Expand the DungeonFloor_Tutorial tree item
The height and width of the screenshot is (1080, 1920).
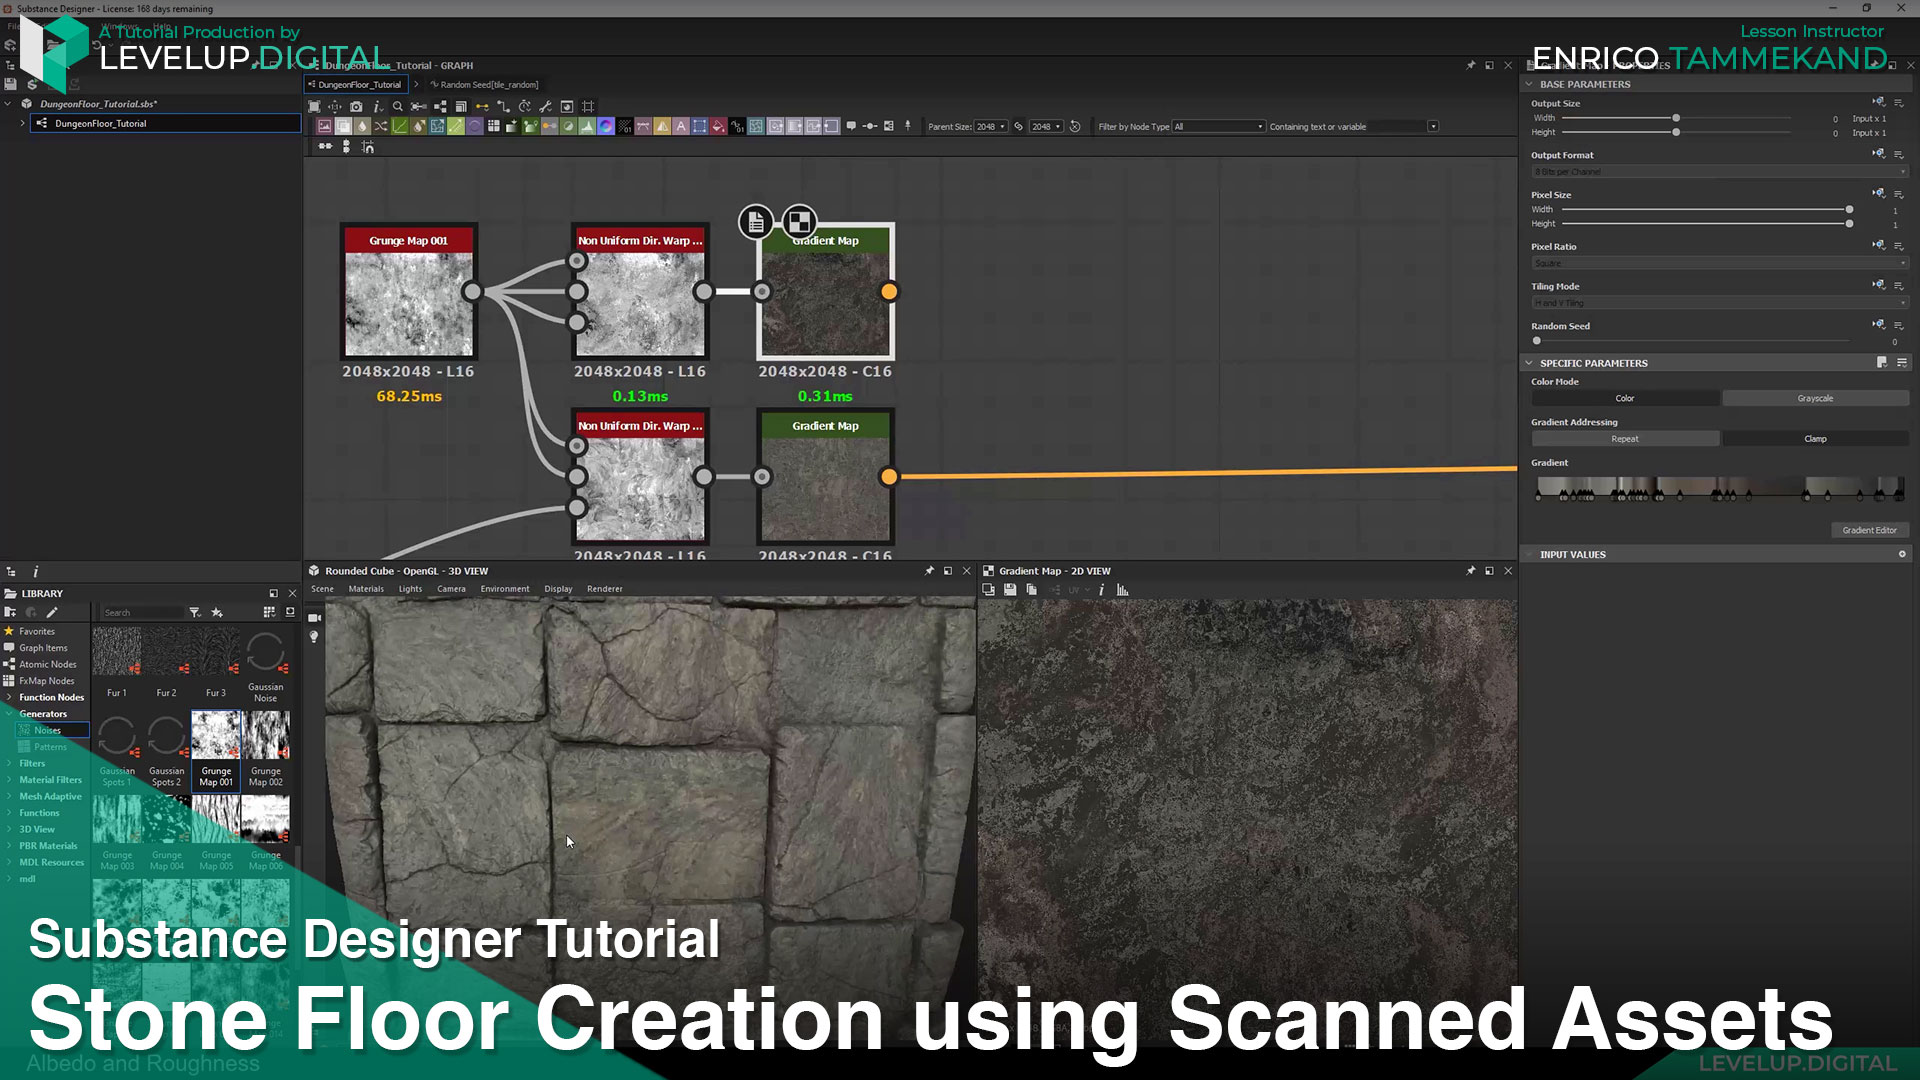tap(22, 123)
